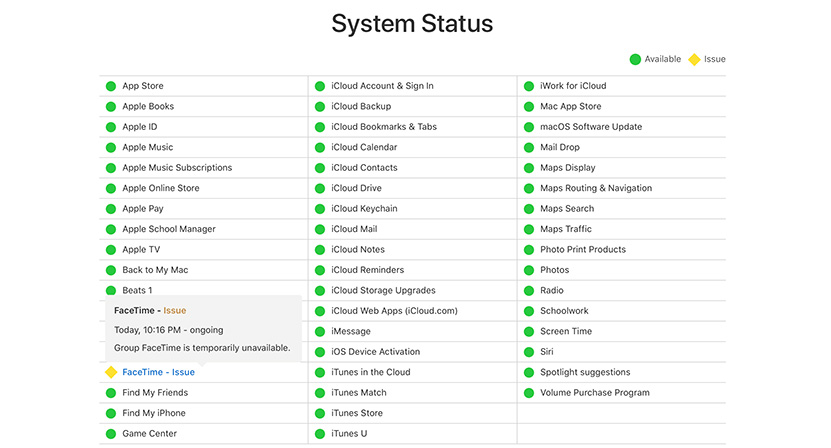Click the green dot beside Apple Pay
The width and height of the screenshot is (831, 448).
tap(111, 209)
